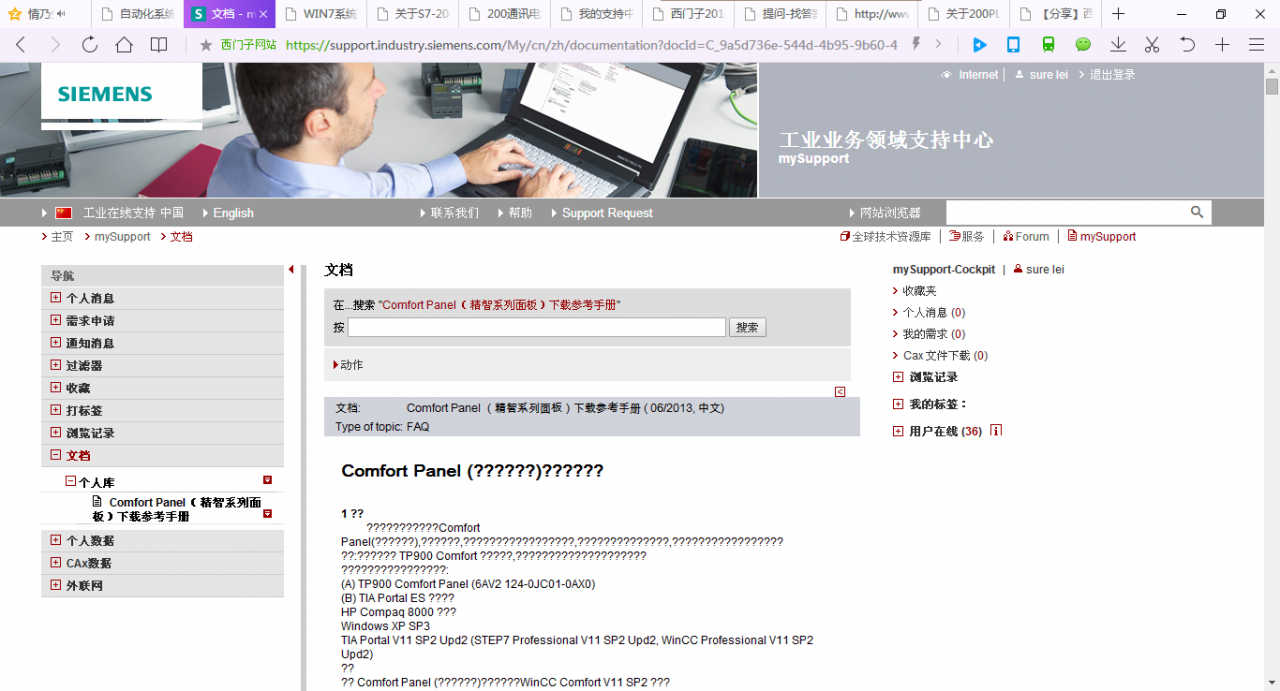Click the Comfort Panel document page icon in navigation
The width and height of the screenshot is (1280, 691).
[x=95, y=500]
